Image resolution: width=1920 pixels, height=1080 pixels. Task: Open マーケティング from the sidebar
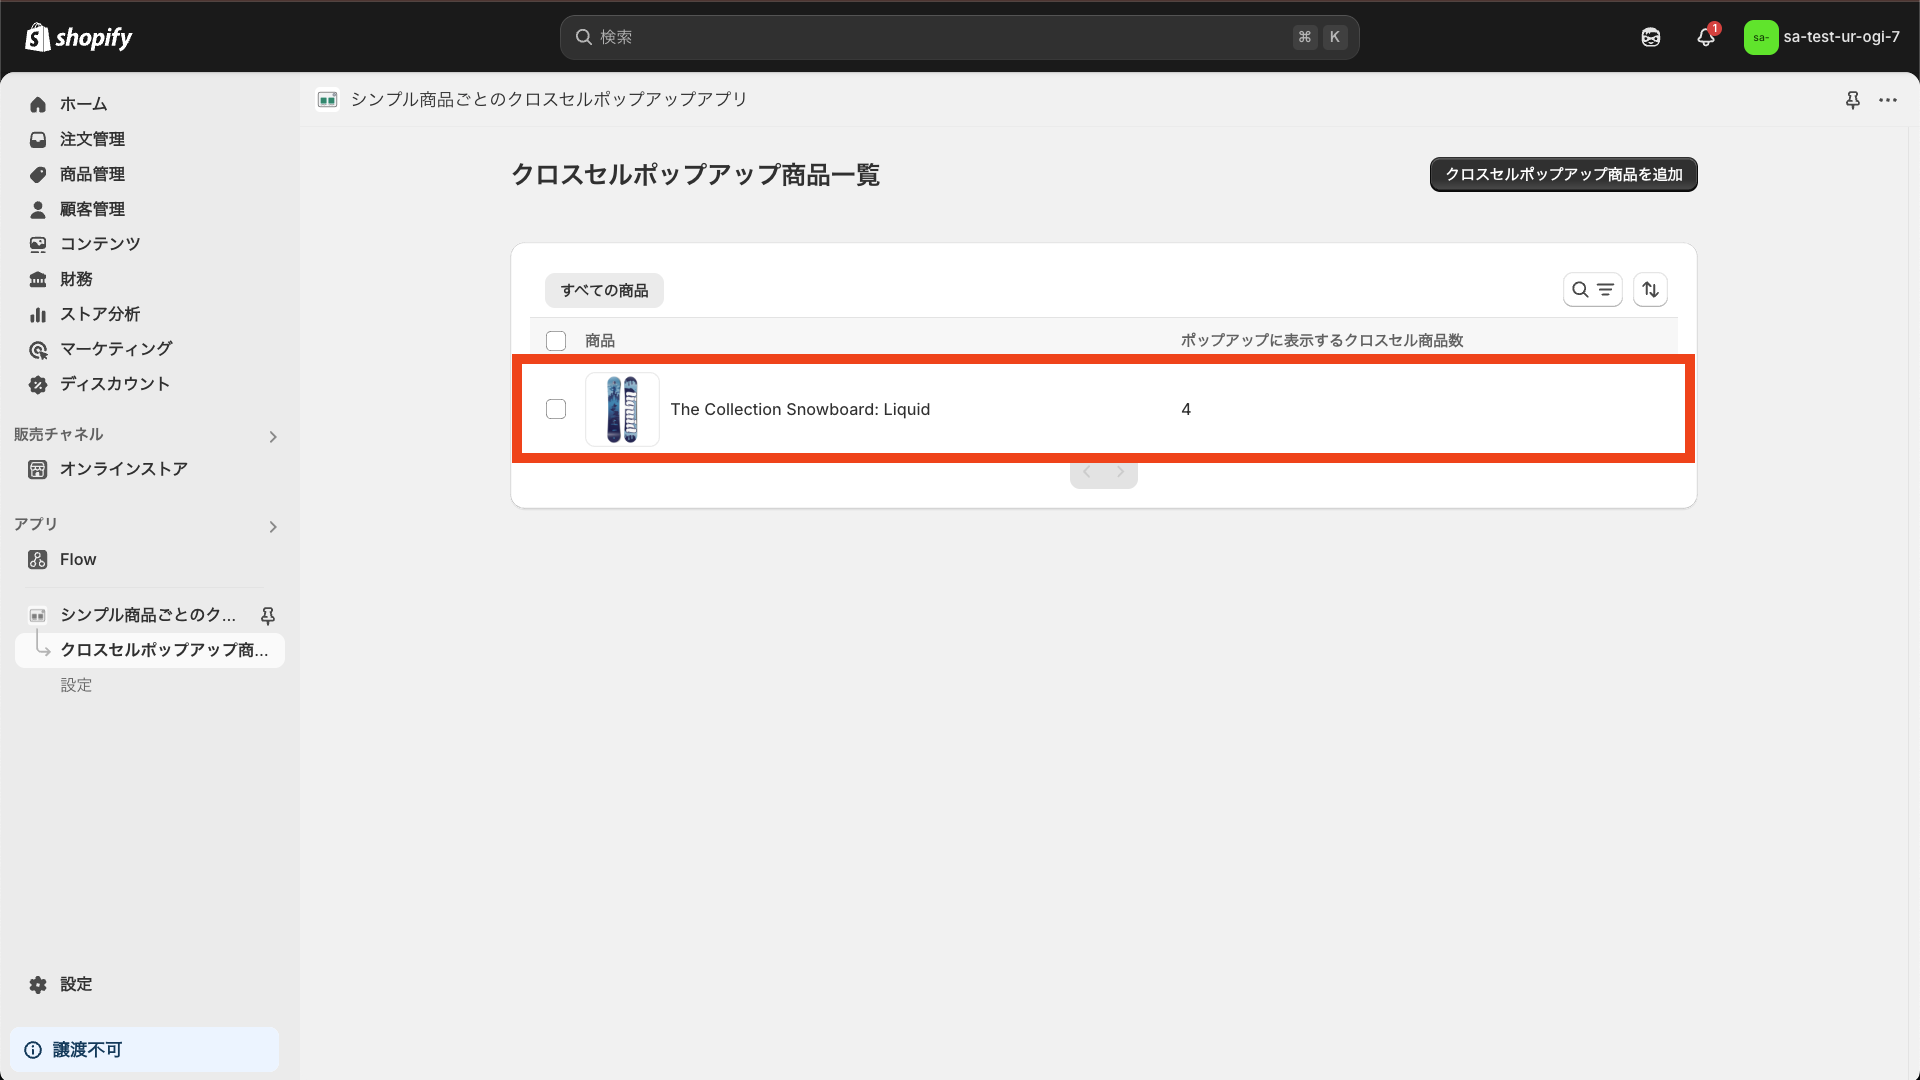(x=114, y=349)
